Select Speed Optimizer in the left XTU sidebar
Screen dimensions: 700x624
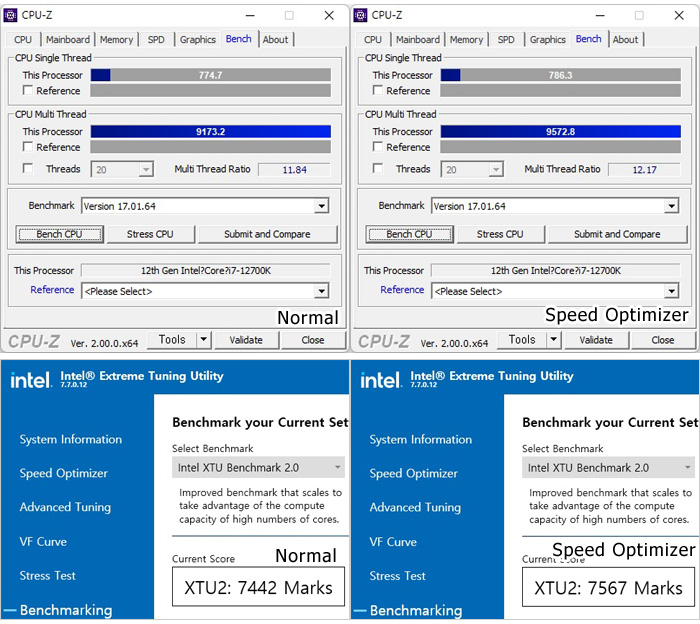point(63,473)
